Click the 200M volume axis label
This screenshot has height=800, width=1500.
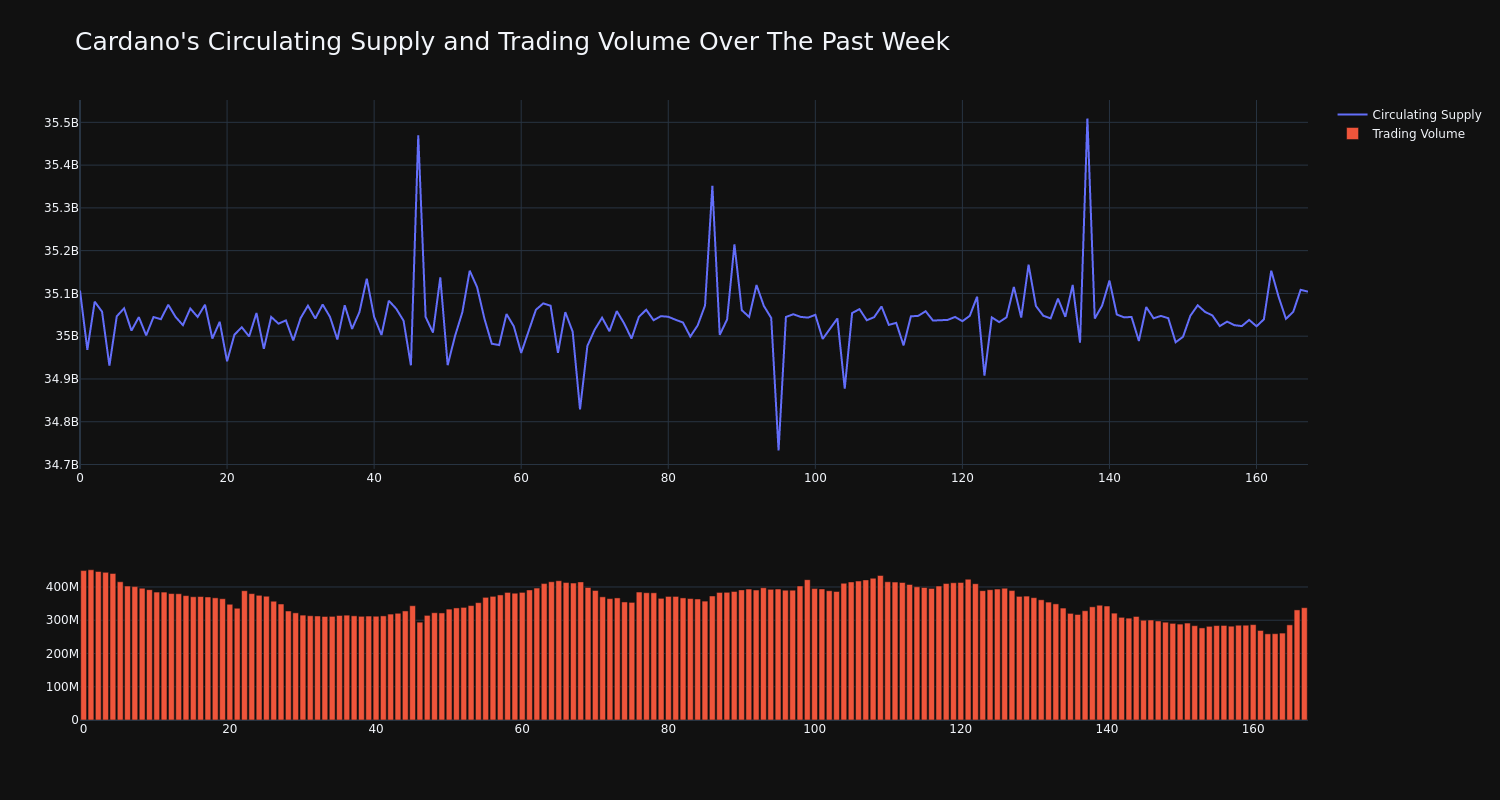[60, 654]
